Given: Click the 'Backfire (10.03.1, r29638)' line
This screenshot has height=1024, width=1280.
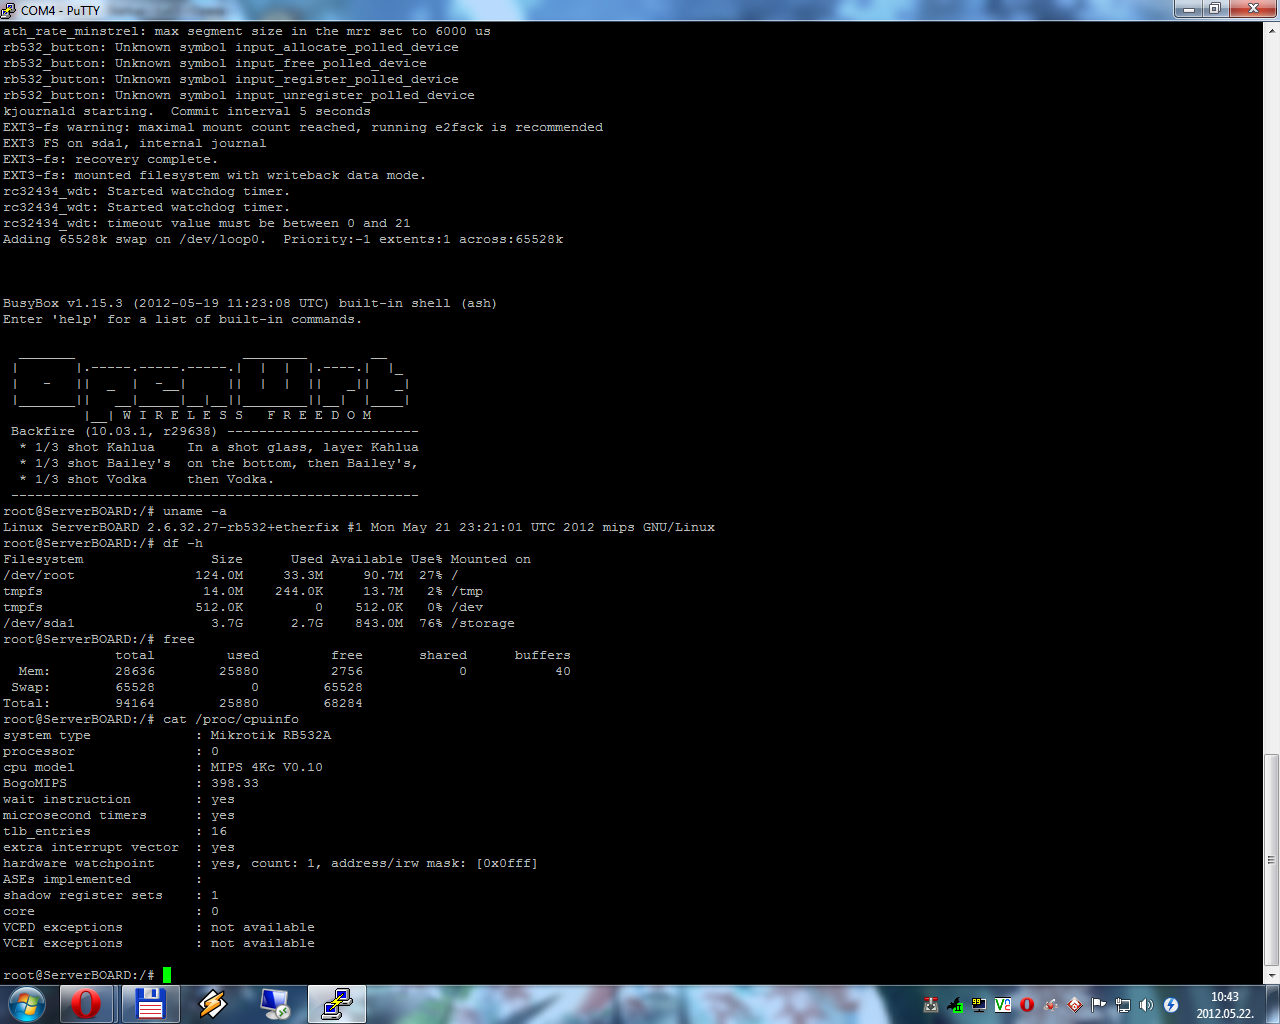Looking at the screenshot, I should [x=215, y=431].
